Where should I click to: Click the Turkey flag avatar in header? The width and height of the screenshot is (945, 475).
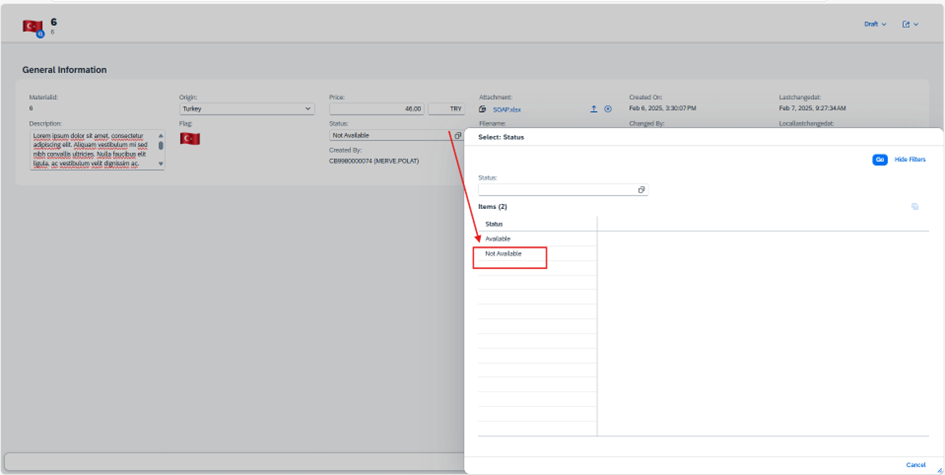pyautogui.click(x=33, y=27)
